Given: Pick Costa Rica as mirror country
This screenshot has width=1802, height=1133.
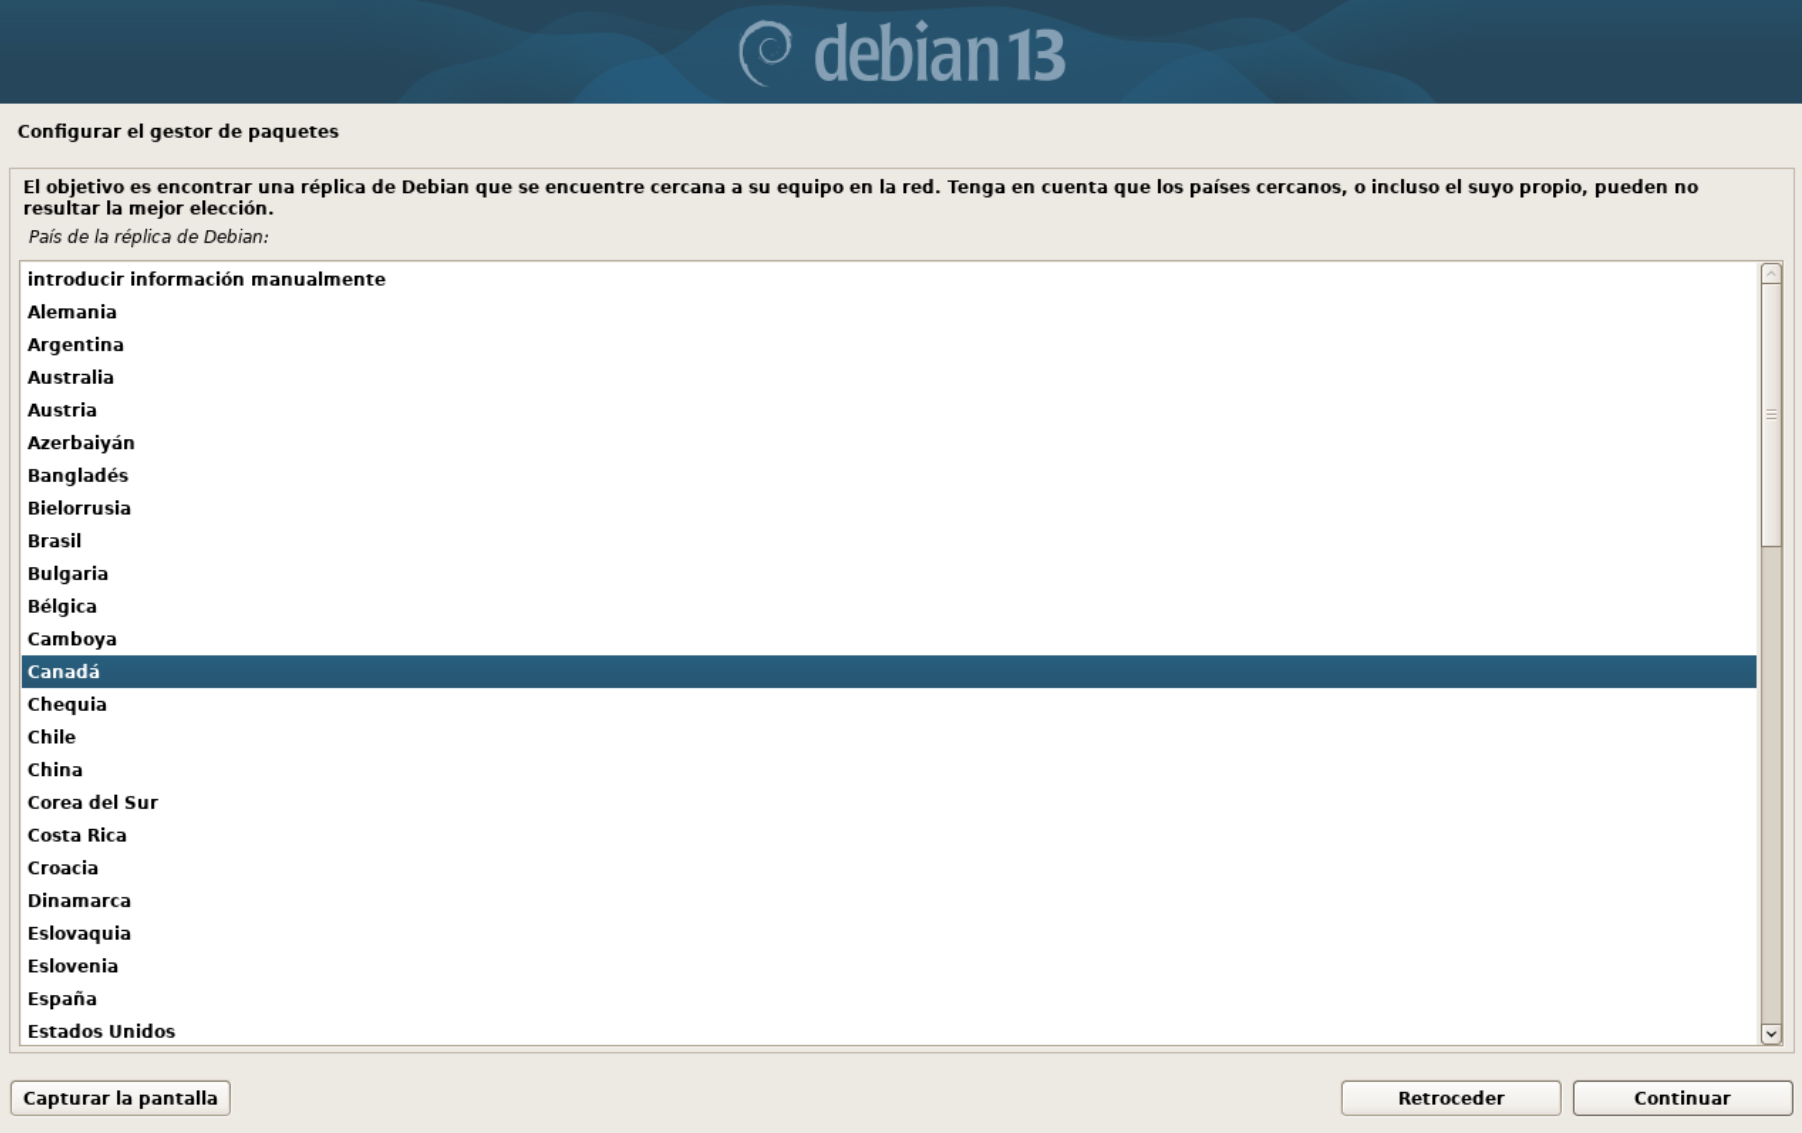Looking at the screenshot, I should [x=889, y=835].
